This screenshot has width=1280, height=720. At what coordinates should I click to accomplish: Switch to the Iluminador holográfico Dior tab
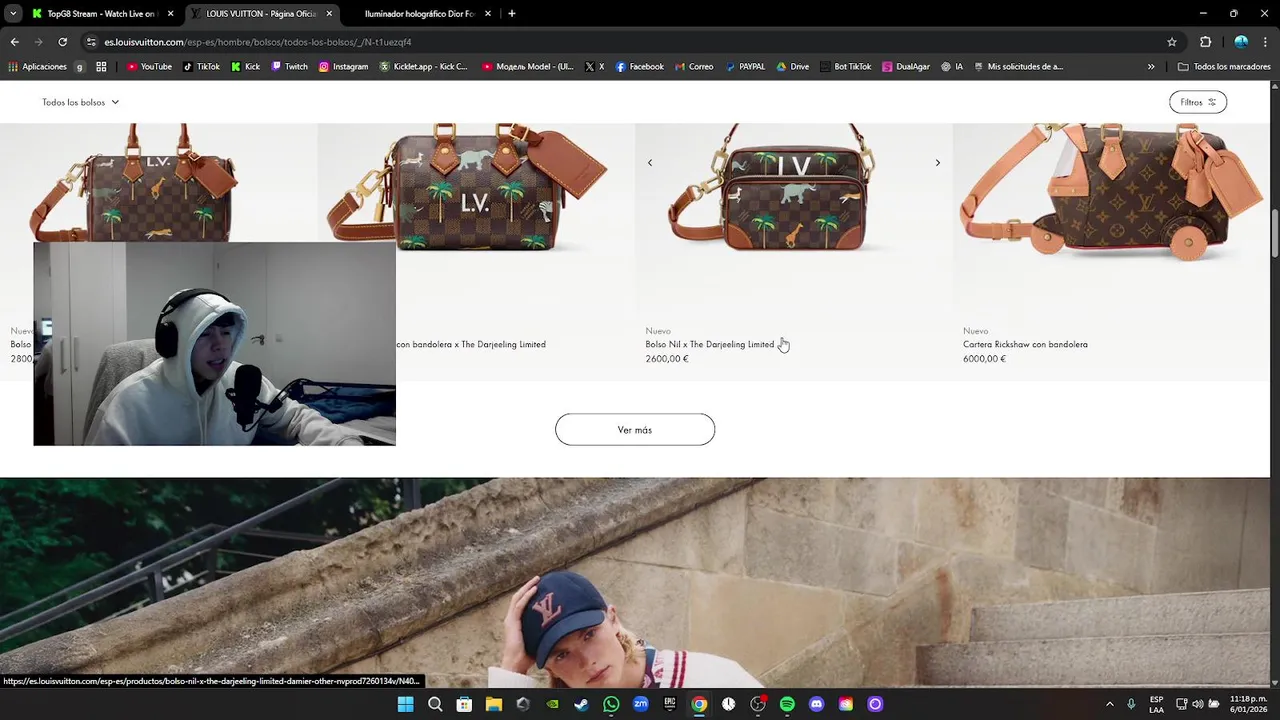419,14
